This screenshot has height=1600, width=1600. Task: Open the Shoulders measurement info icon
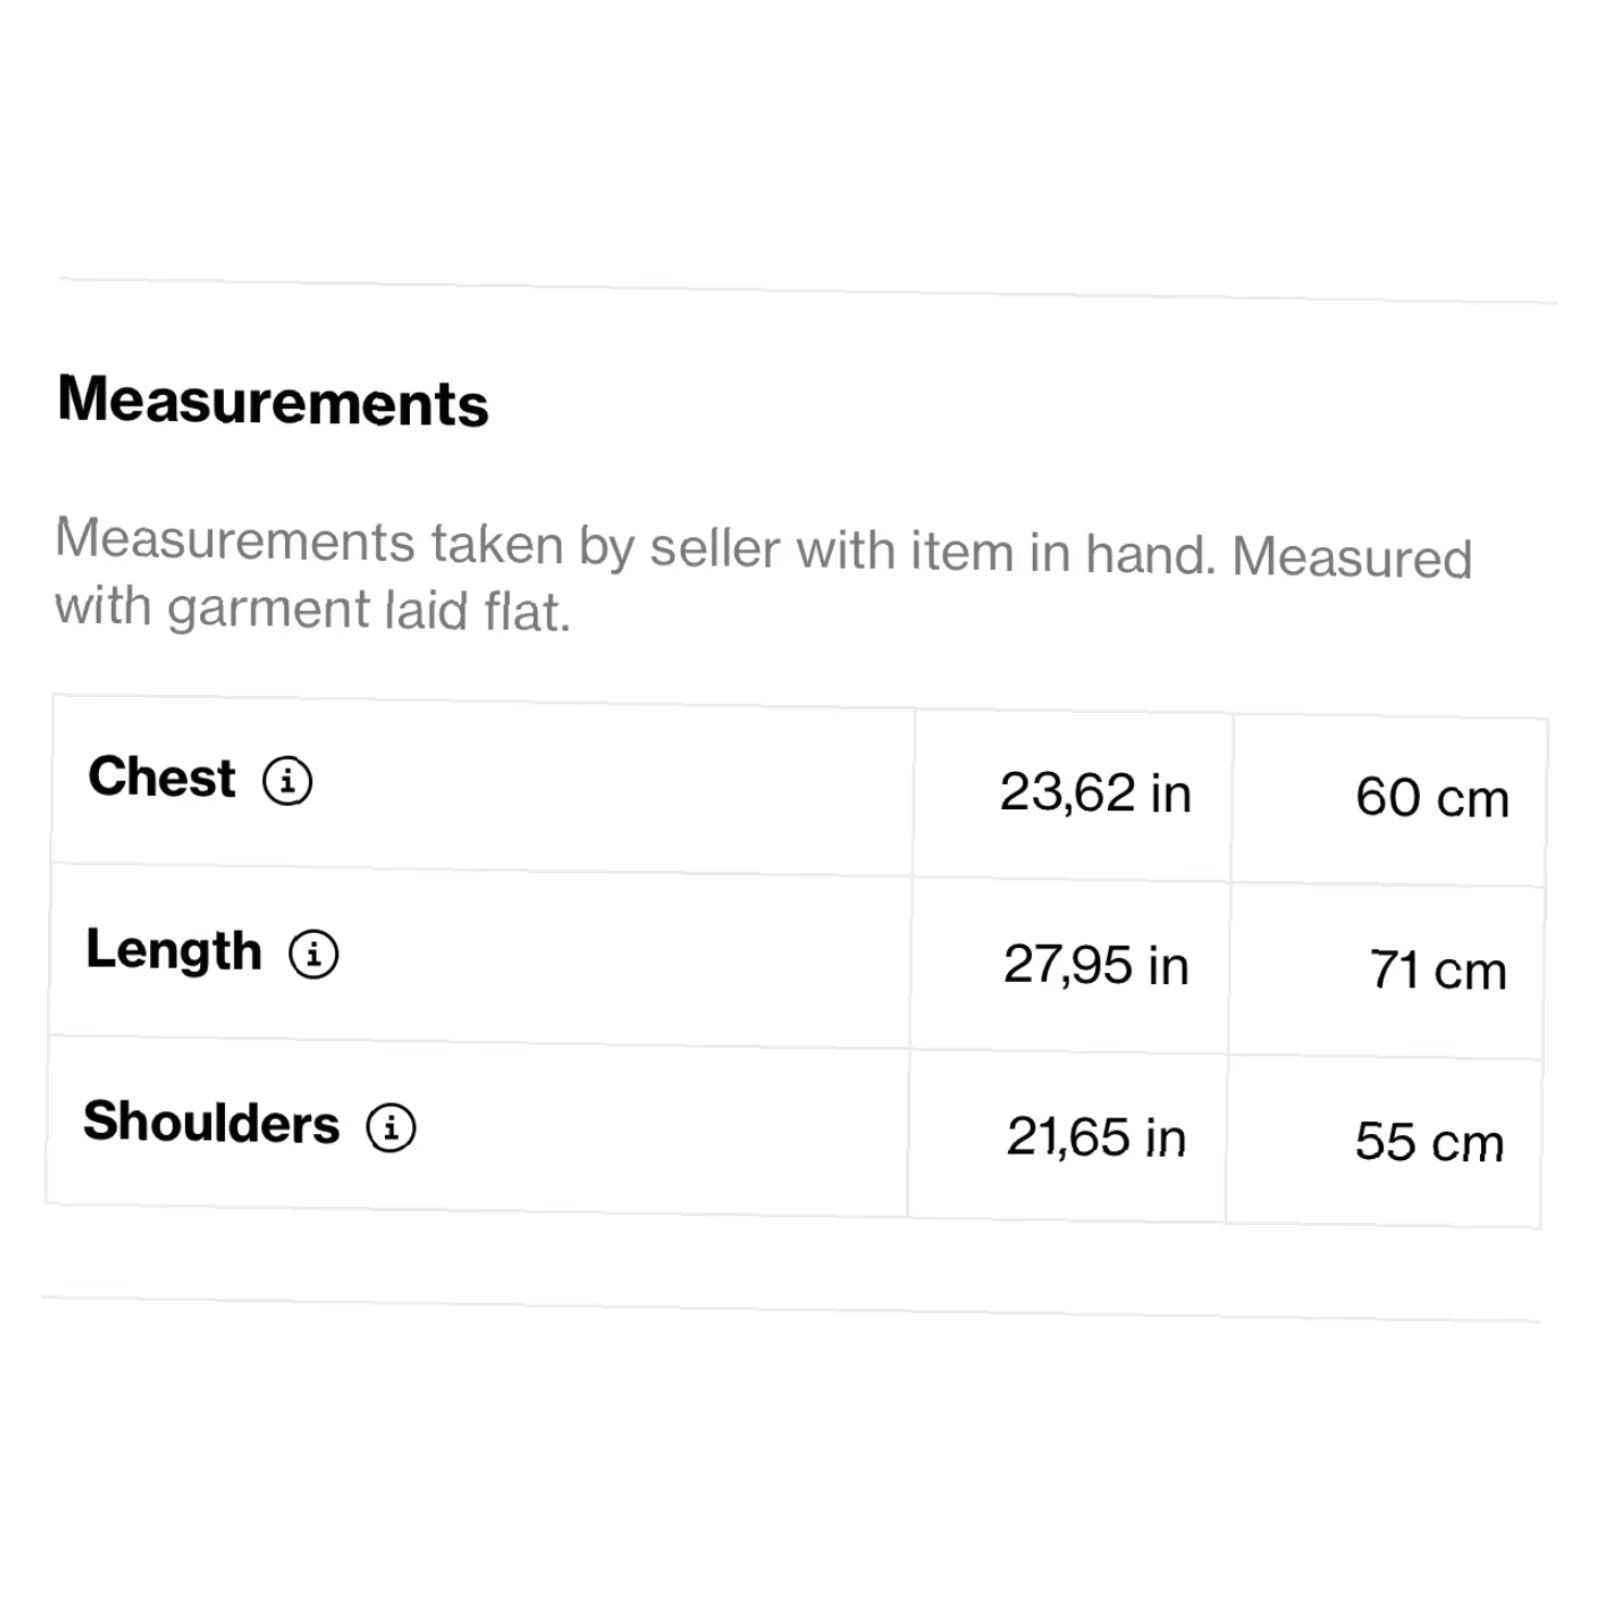point(391,1127)
